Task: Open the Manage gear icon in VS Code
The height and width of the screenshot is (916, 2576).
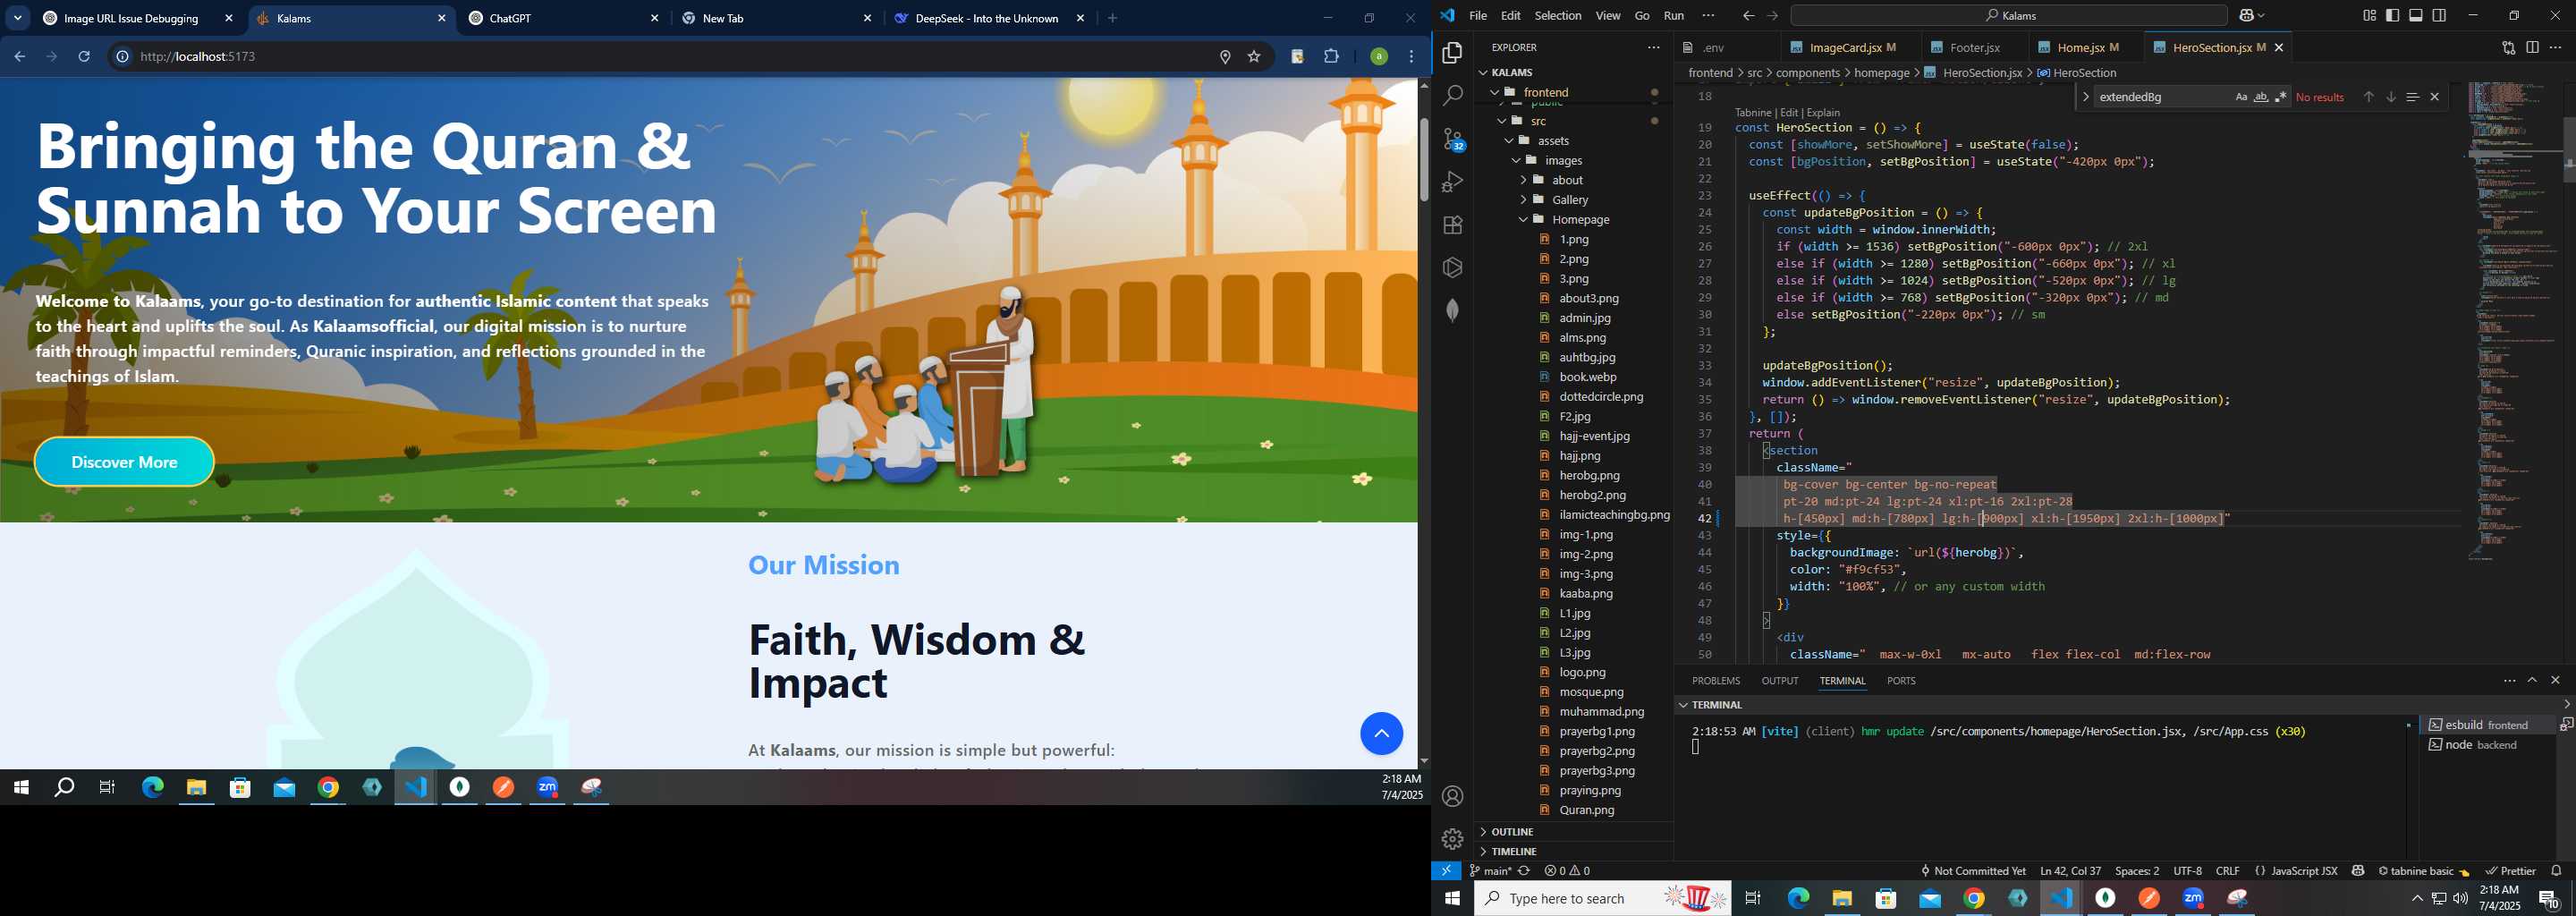Action: click(1452, 838)
